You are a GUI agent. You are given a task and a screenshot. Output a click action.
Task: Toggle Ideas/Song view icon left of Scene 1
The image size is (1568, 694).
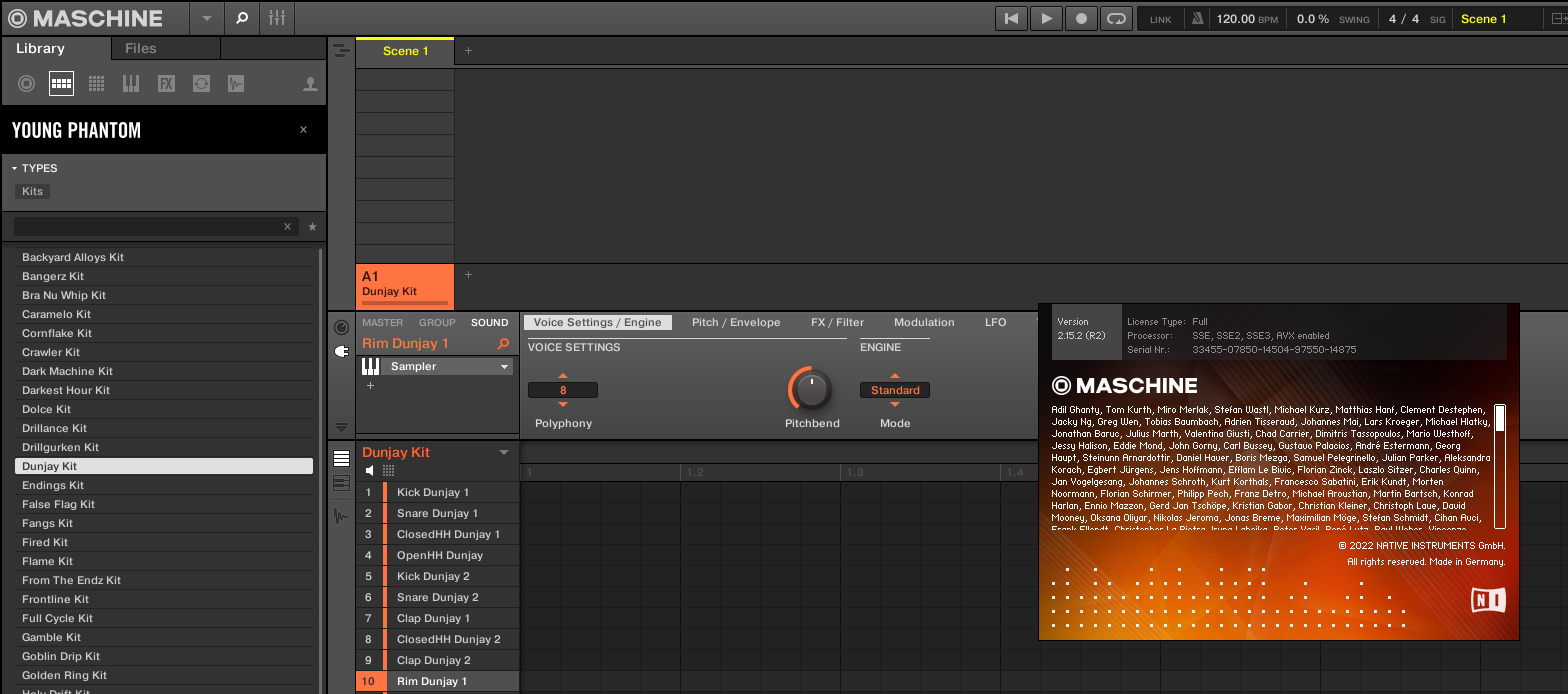click(x=341, y=50)
